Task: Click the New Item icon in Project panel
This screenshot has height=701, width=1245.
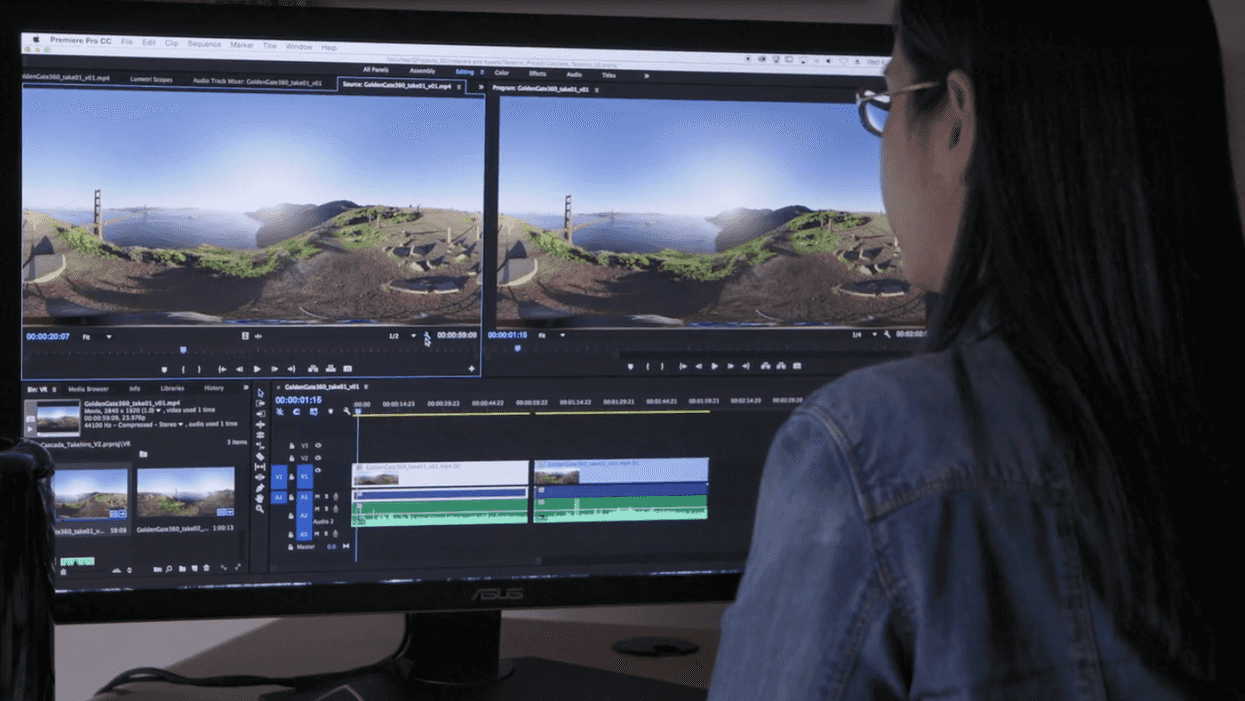Action: [x=194, y=568]
